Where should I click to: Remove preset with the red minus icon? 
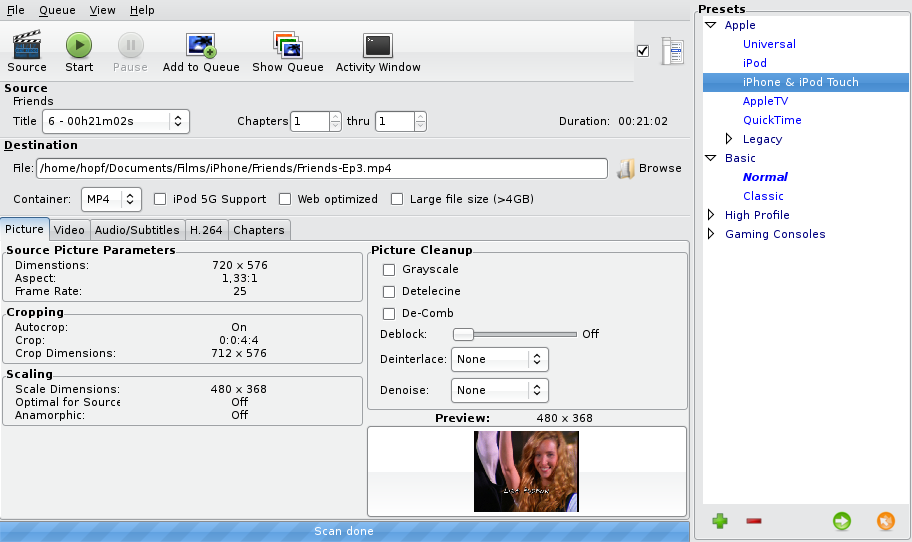pyautogui.click(x=754, y=520)
